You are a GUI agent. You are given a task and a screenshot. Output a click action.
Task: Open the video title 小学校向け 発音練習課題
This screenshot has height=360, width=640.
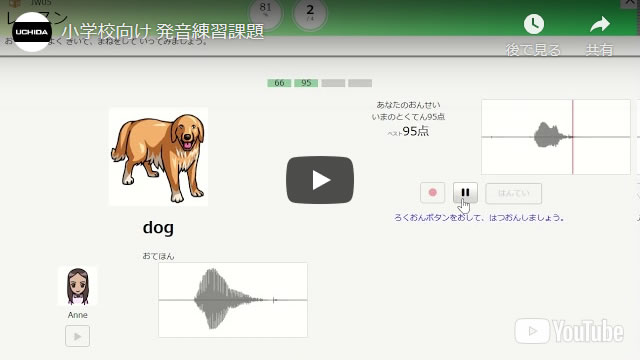[163, 31]
